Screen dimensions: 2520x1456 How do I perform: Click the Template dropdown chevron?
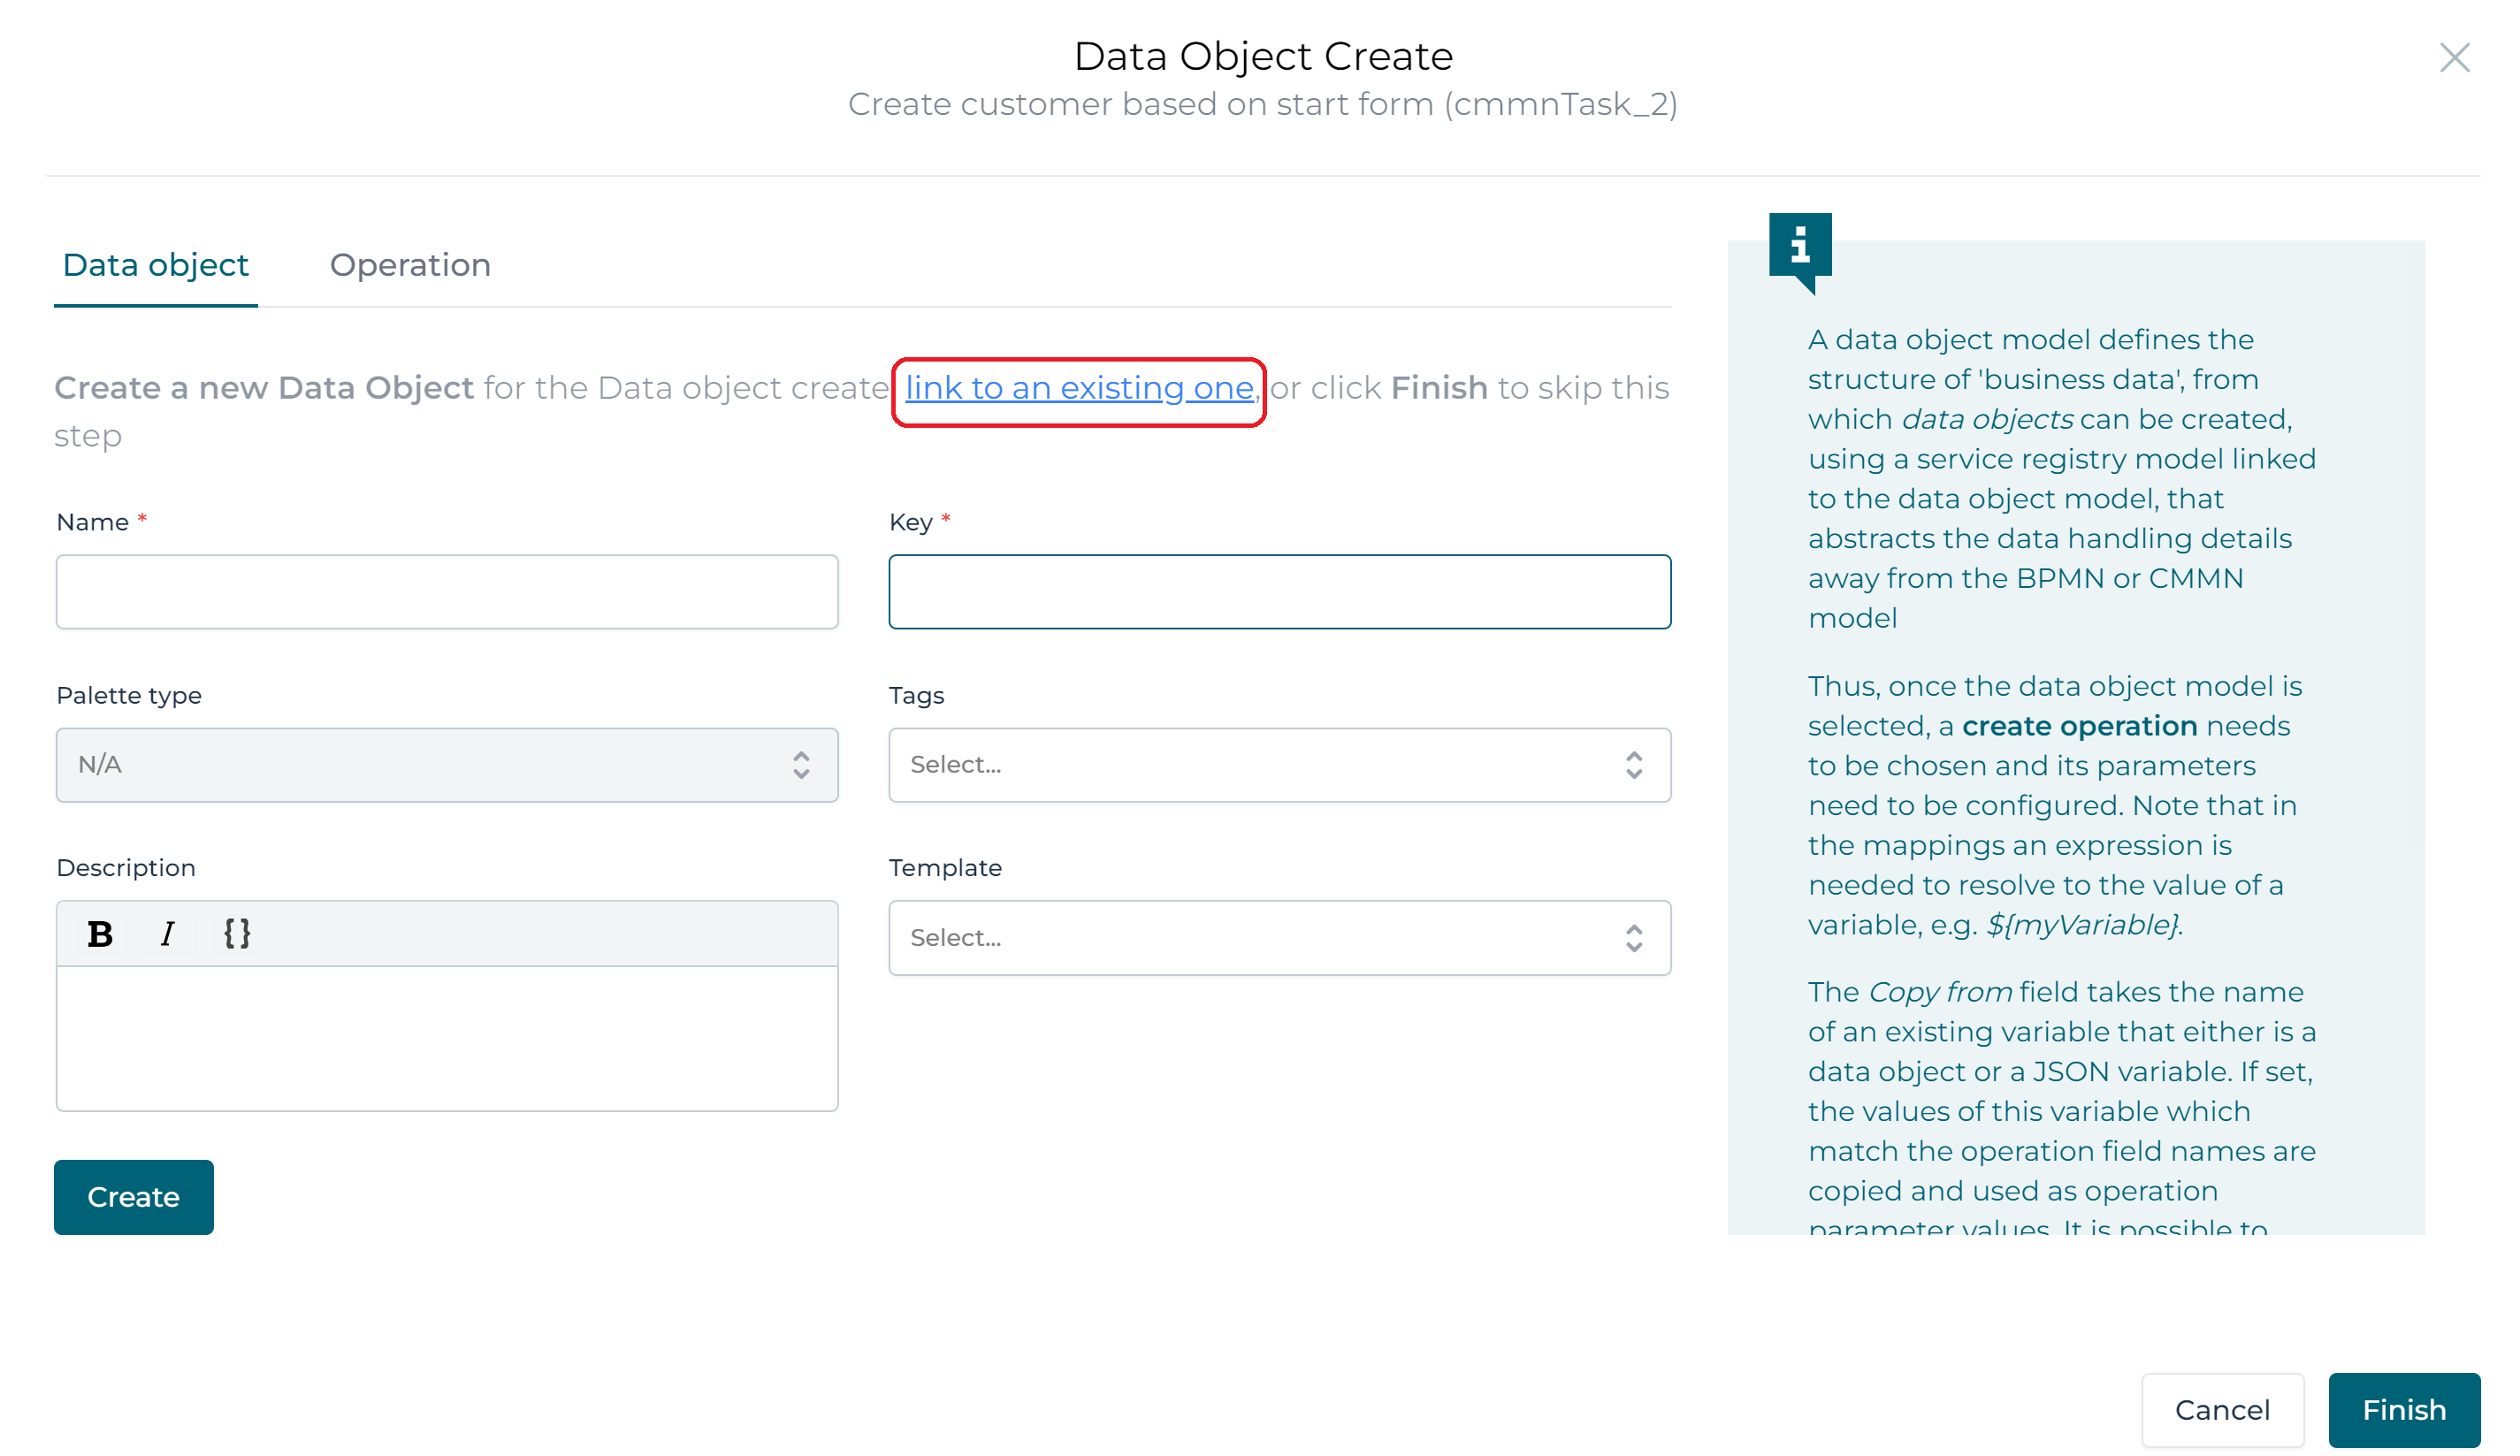1634,937
